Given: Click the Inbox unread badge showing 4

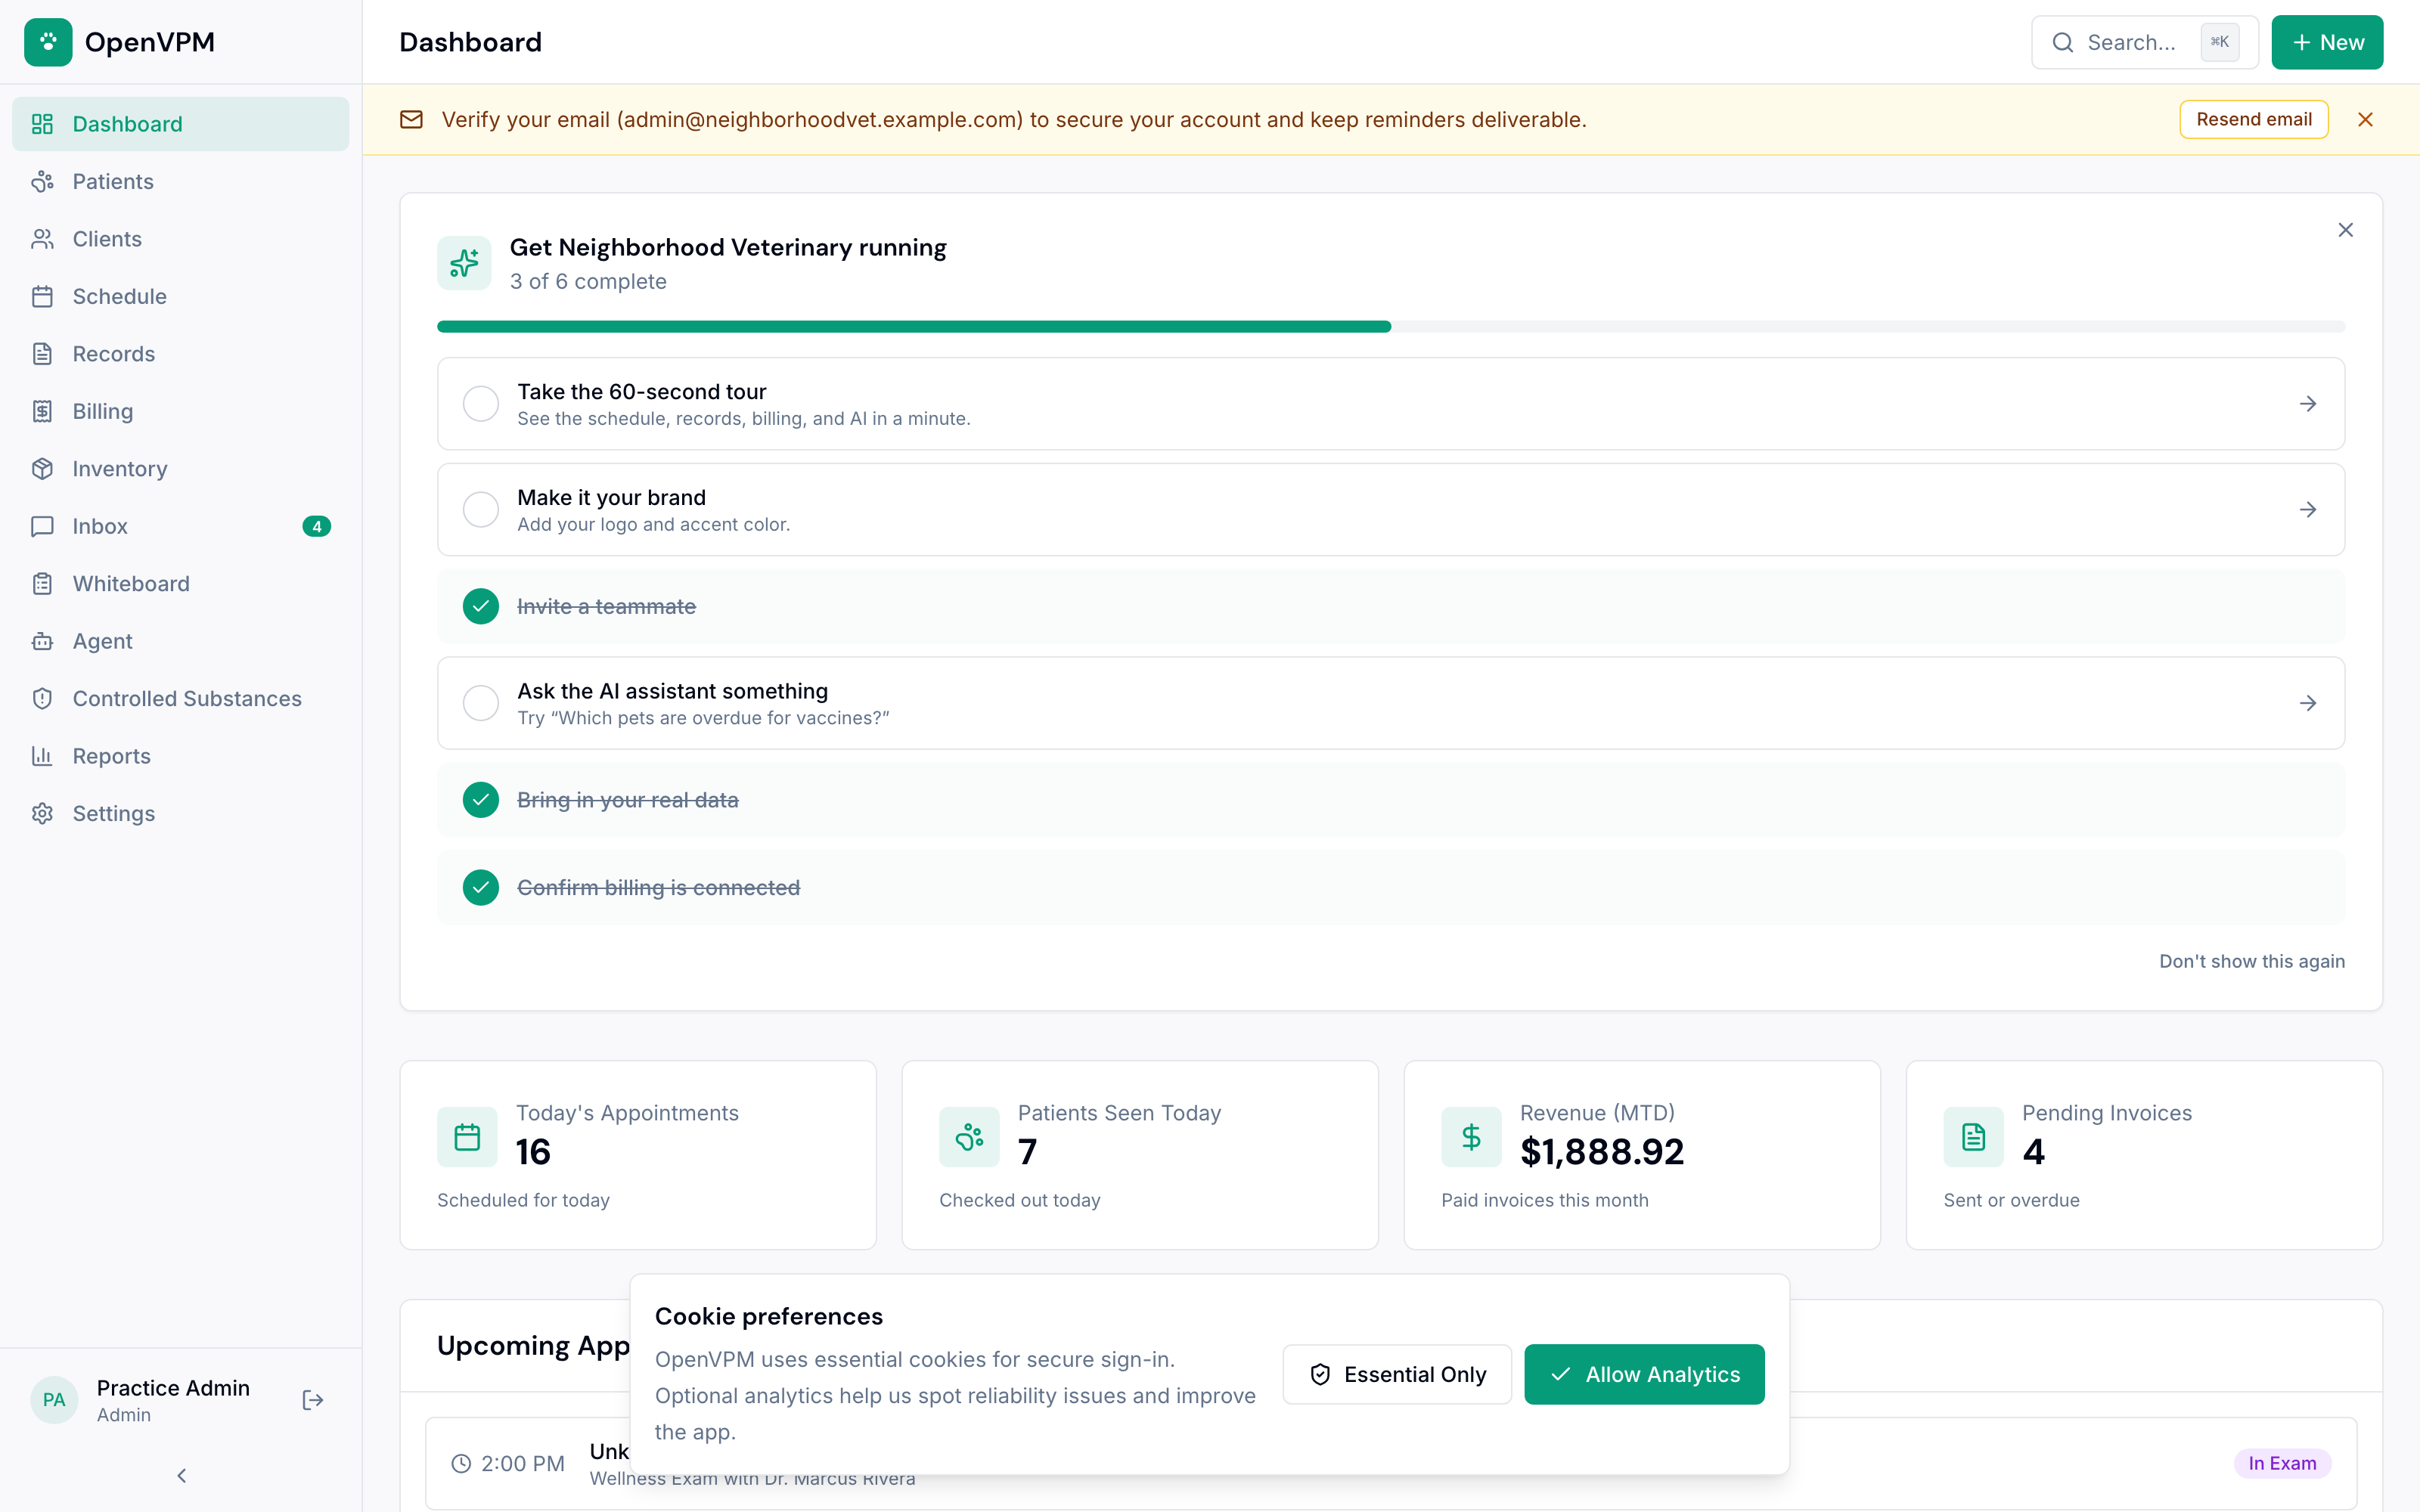Looking at the screenshot, I should click(317, 526).
